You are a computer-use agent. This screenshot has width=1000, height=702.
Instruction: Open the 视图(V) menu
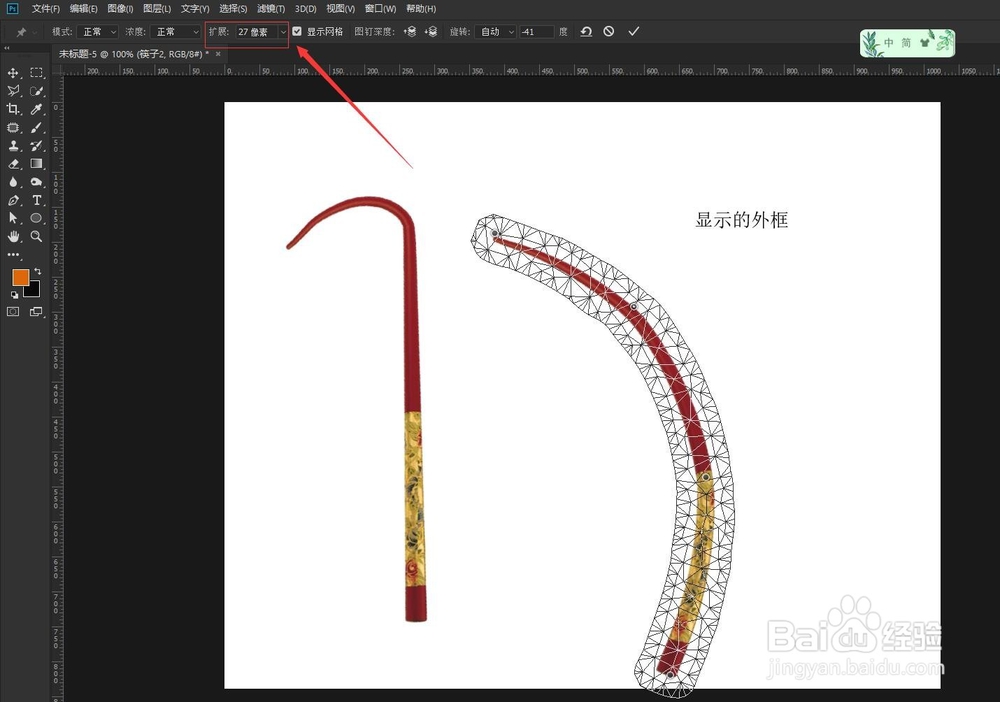click(341, 9)
